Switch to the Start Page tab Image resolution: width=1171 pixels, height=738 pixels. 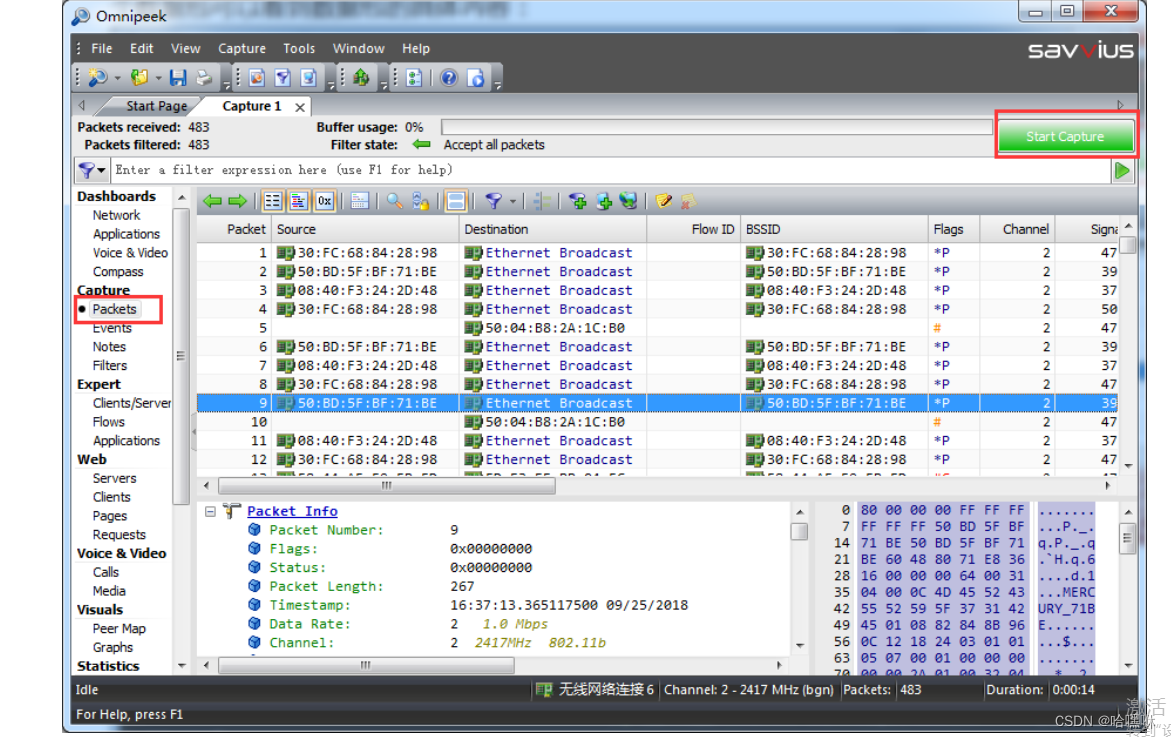(156, 106)
